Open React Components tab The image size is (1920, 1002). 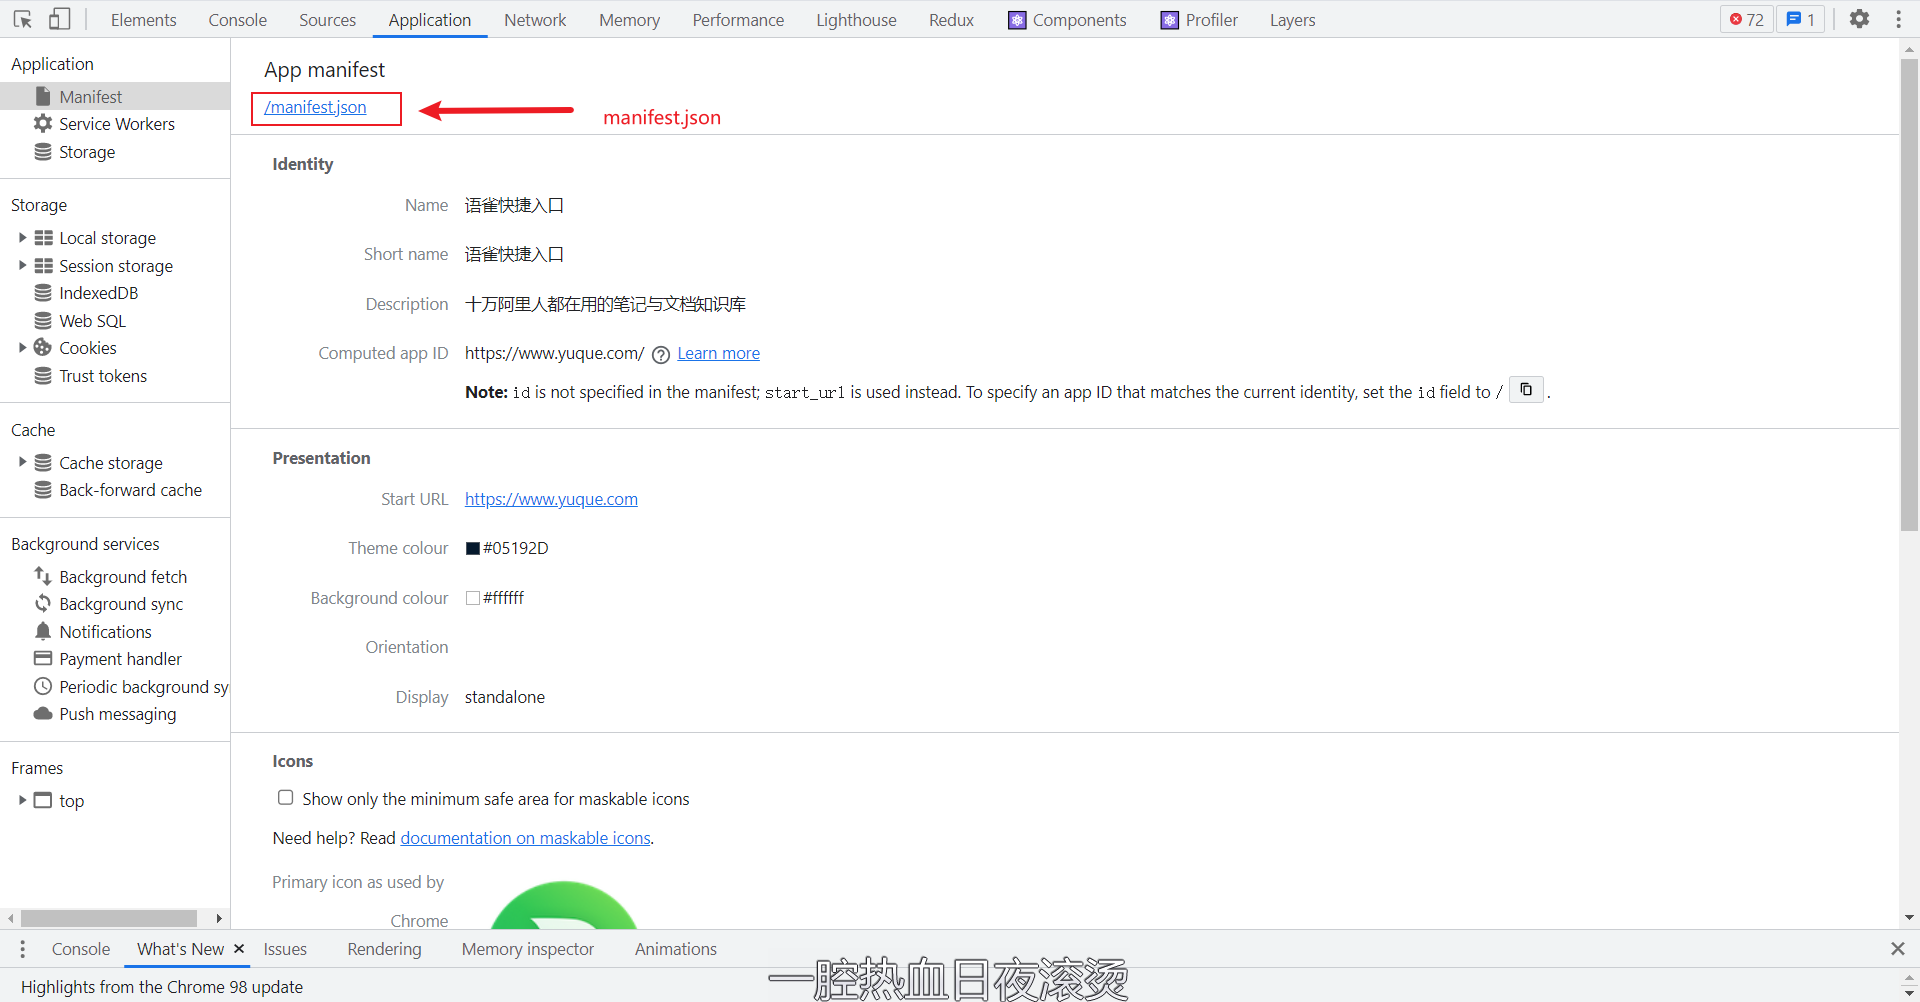tap(1067, 20)
